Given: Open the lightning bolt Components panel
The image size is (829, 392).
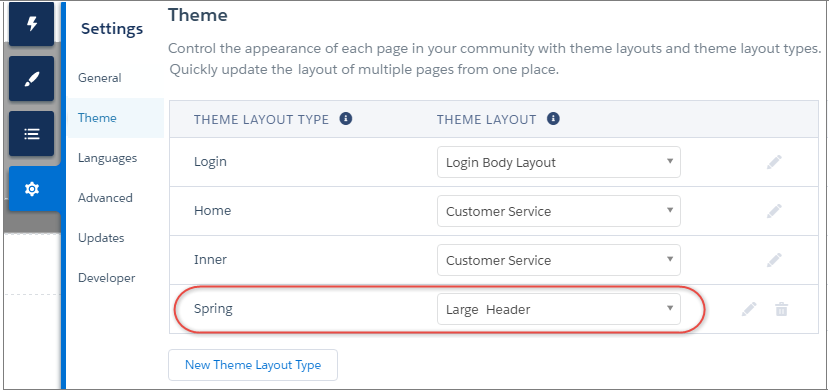Looking at the screenshot, I should pyautogui.click(x=32, y=24).
